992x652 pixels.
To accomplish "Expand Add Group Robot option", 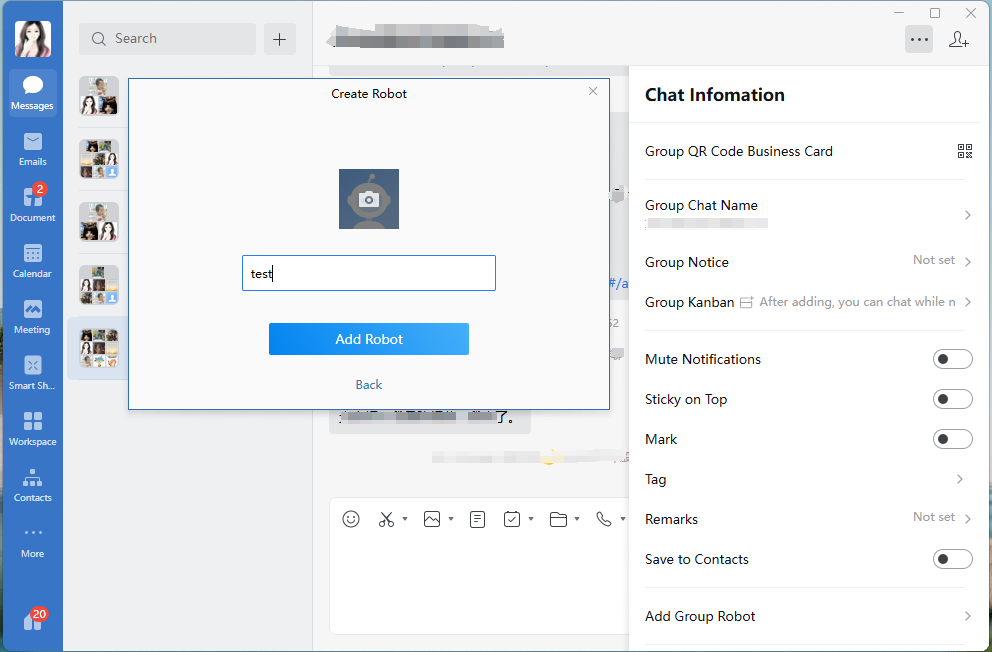I will [967, 616].
